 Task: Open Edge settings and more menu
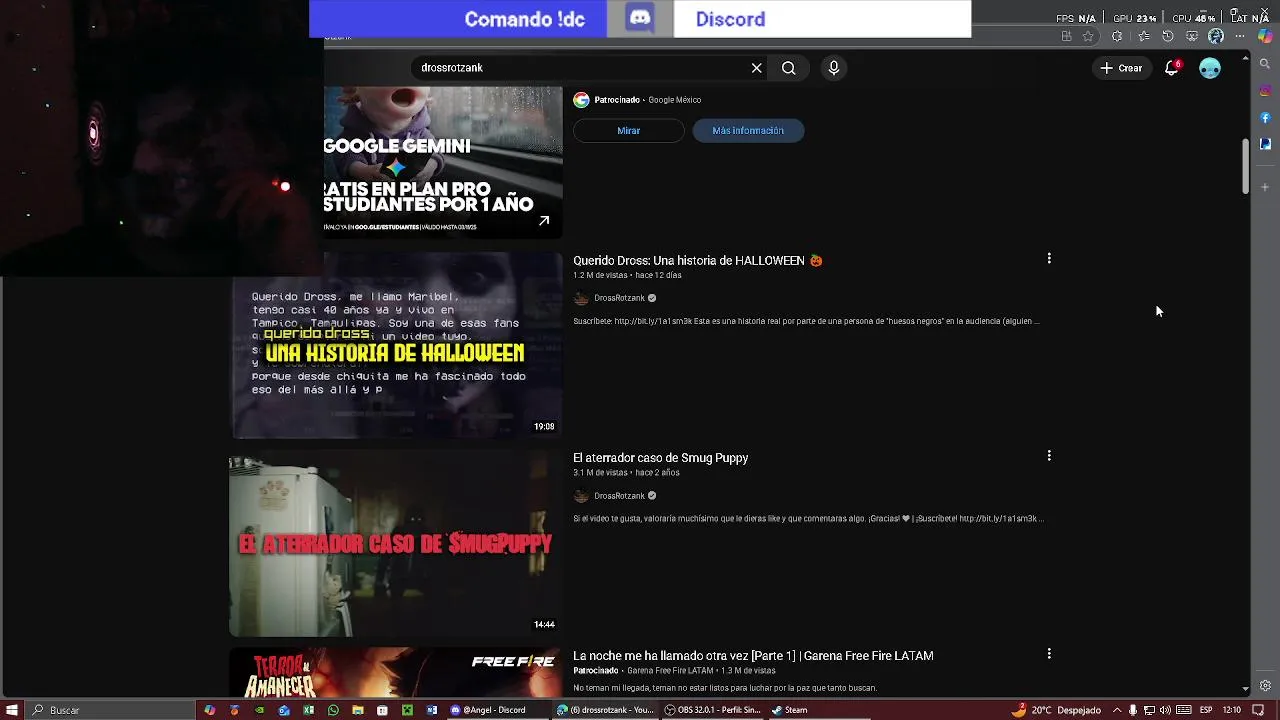[x=1240, y=36]
